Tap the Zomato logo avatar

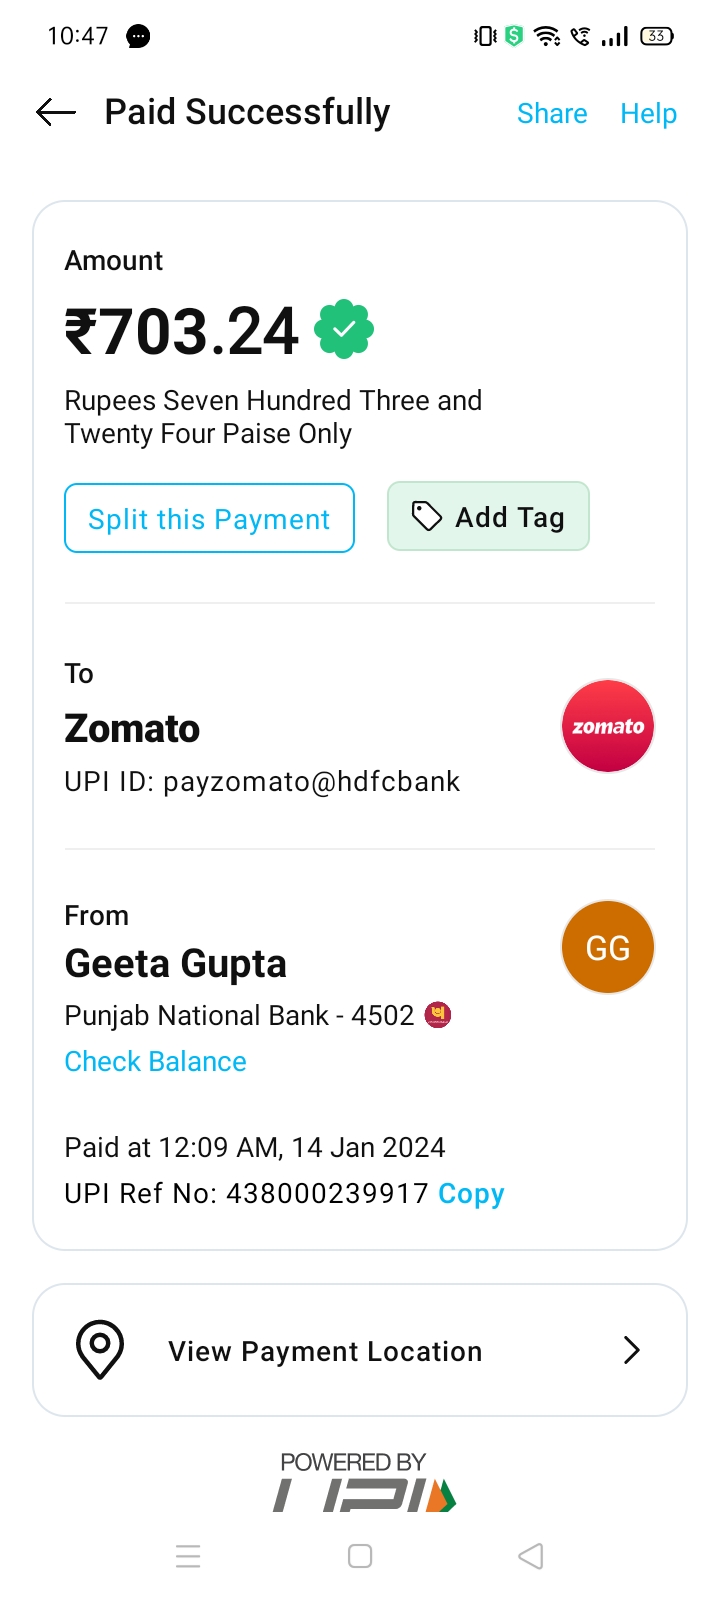click(607, 726)
